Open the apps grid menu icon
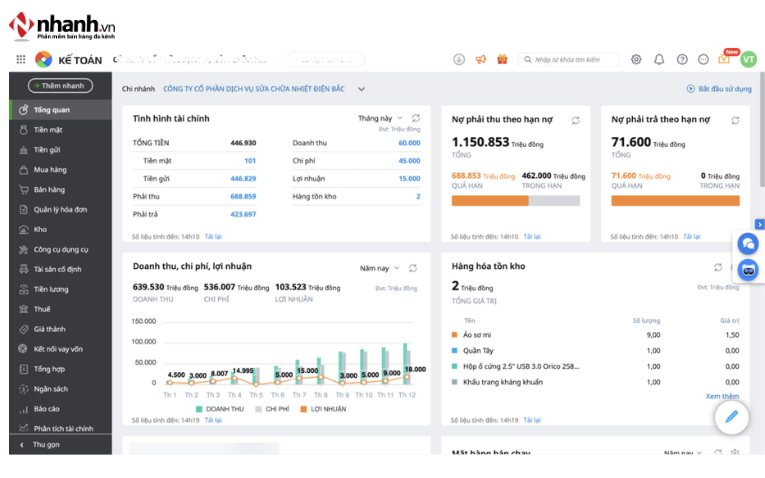Viewport: 765px width, 478px height. (x=20, y=60)
